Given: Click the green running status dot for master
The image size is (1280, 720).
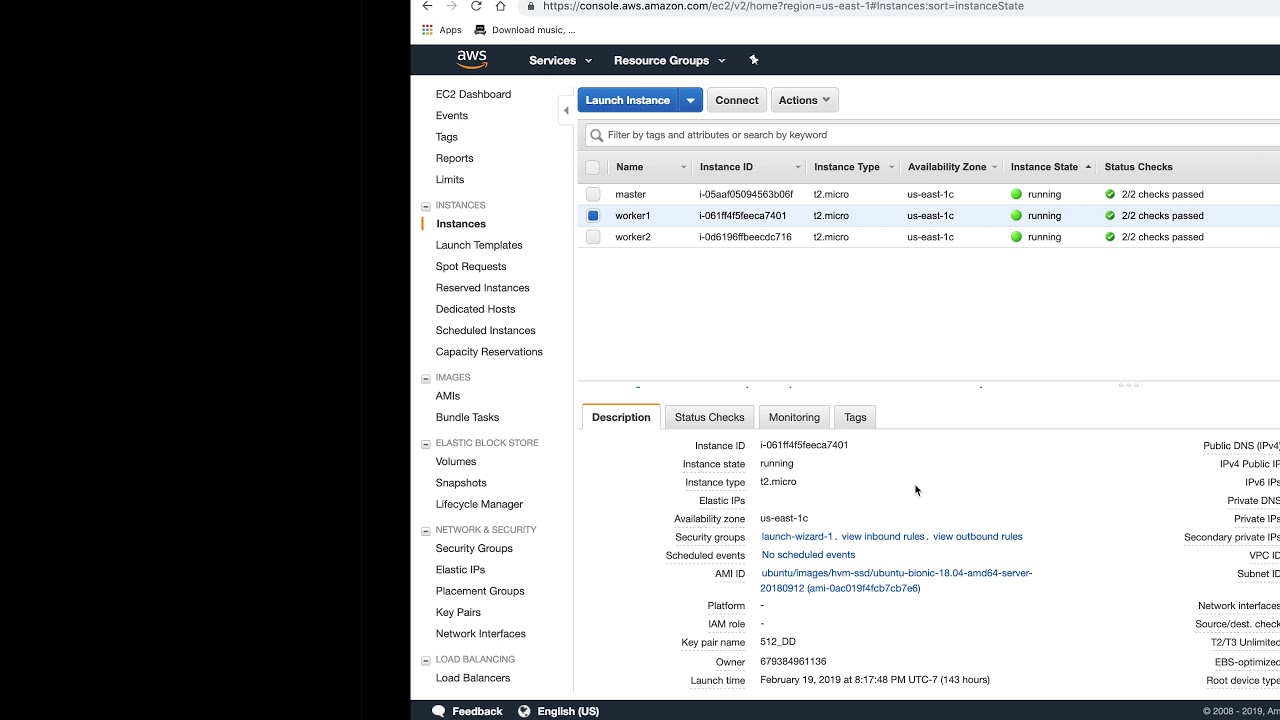Looking at the screenshot, I should tap(1016, 194).
